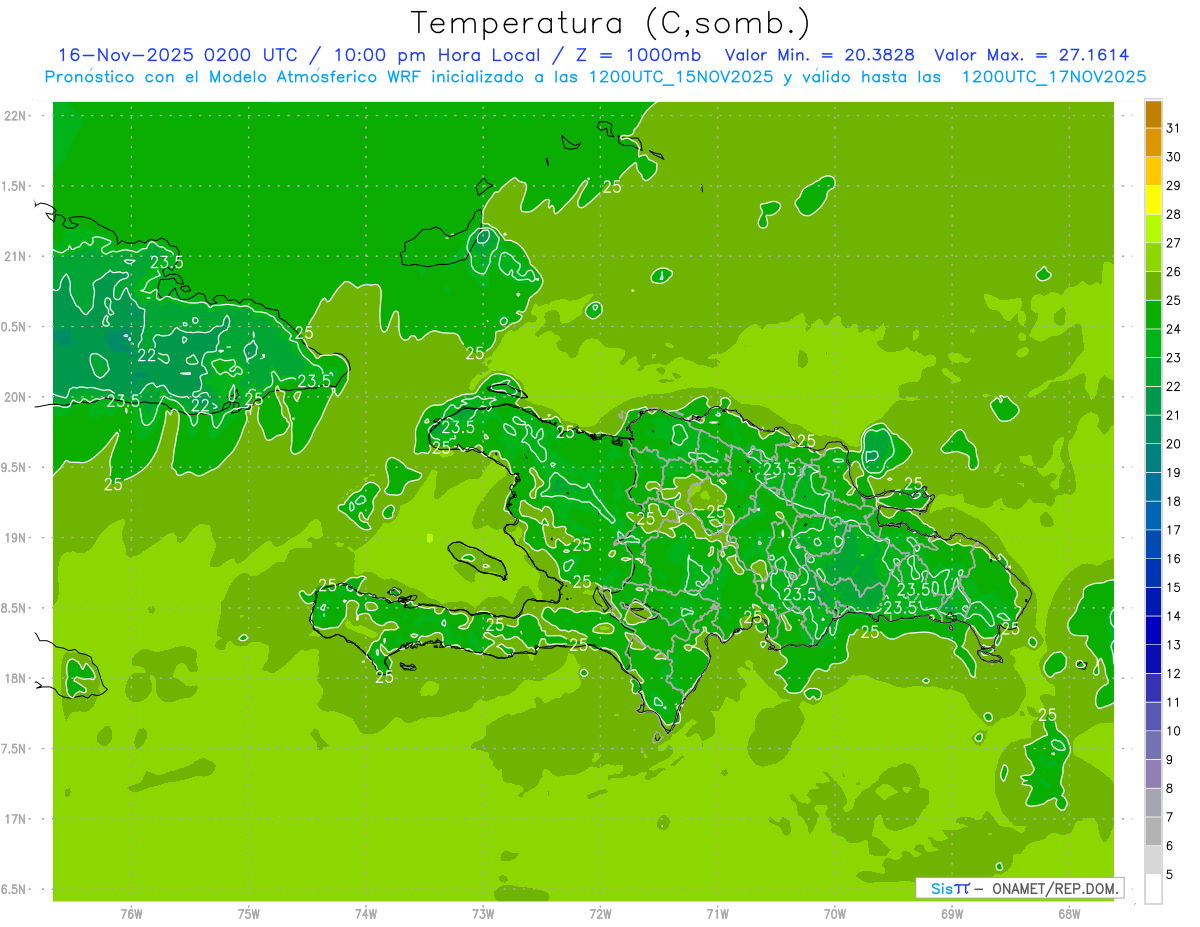This screenshot has width=1200, height=927.
Task: Click the yellow swatch between legend 28 and 29
Action: click(1153, 199)
